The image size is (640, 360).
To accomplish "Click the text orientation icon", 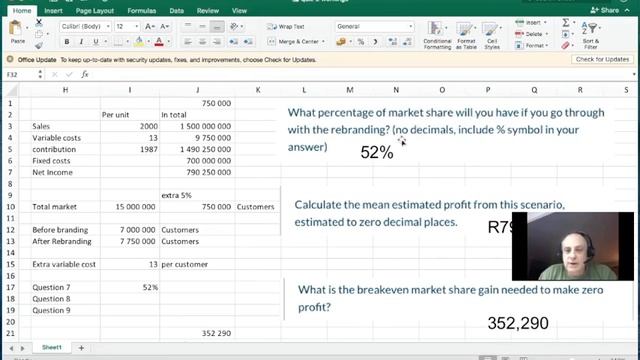I will click(x=234, y=27).
